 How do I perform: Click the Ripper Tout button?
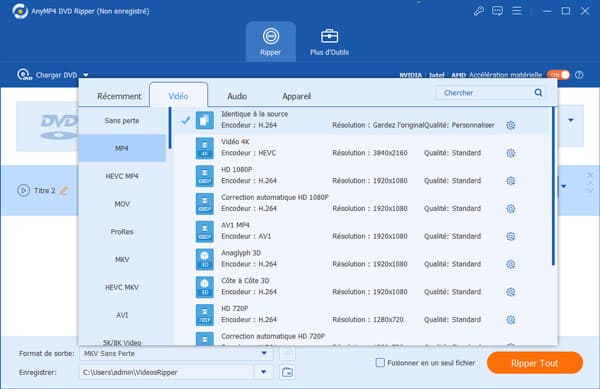coord(535,363)
